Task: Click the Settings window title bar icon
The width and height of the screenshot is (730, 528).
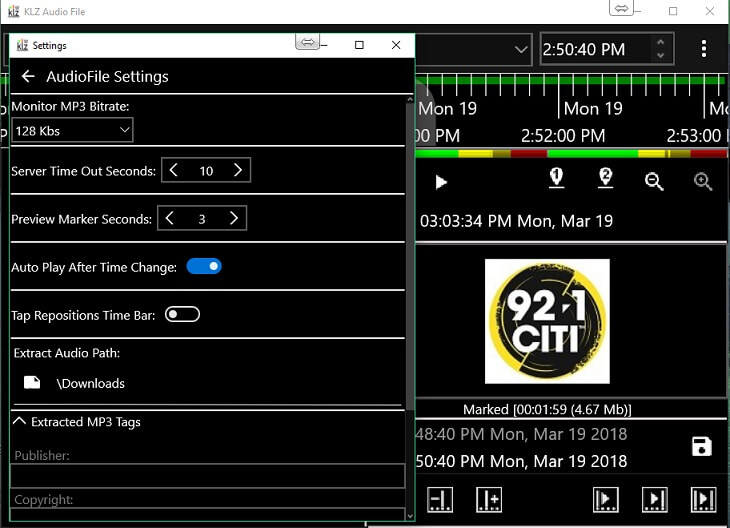Action: [x=22, y=45]
